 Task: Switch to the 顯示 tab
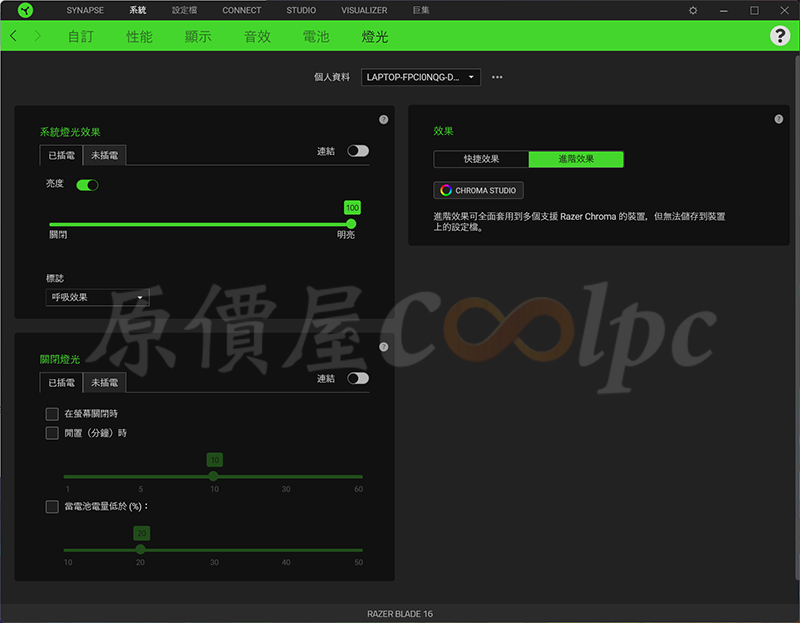click(x=198, y=36)
